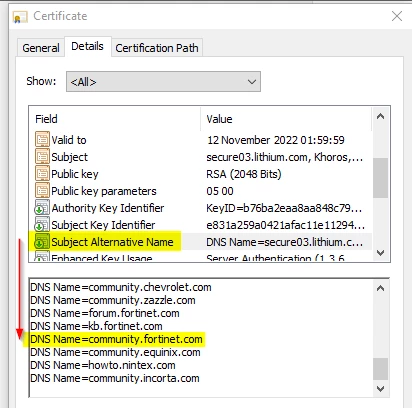Open the Details tab
The width and height of the screenshot is (412, 408).
(x=88, y=46)
